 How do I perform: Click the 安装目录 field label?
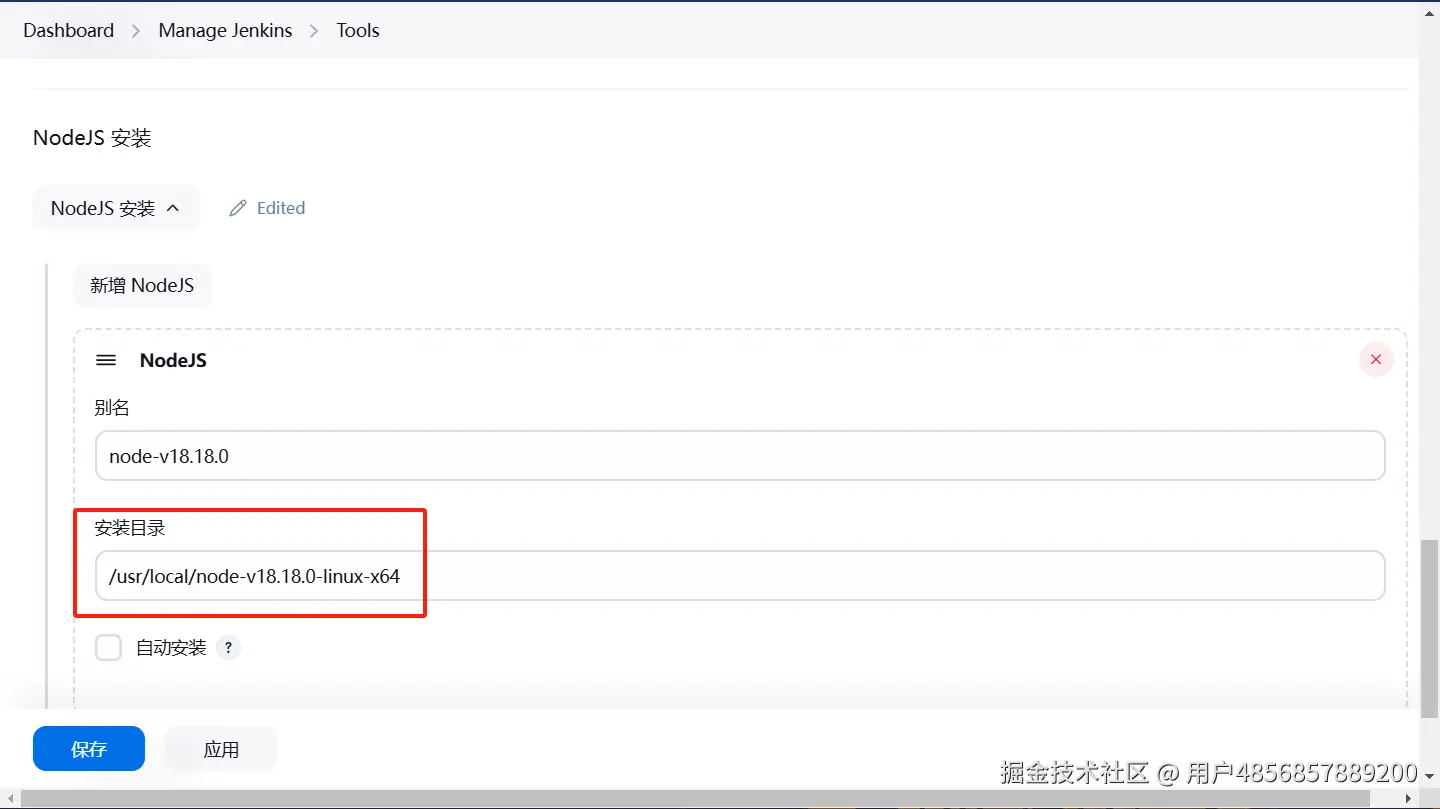(x=130, y=528)
